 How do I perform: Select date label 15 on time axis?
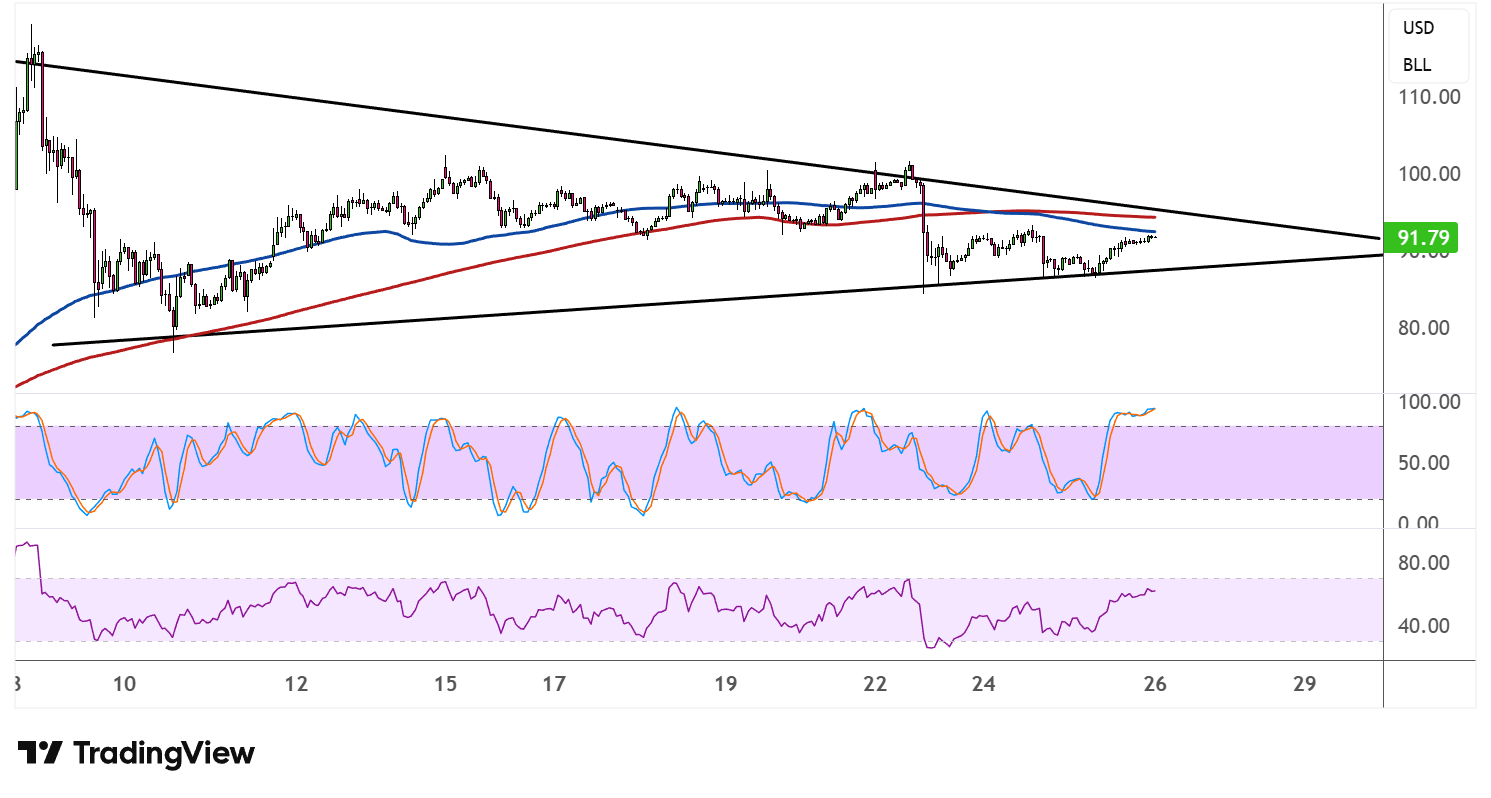click(446, 684)
